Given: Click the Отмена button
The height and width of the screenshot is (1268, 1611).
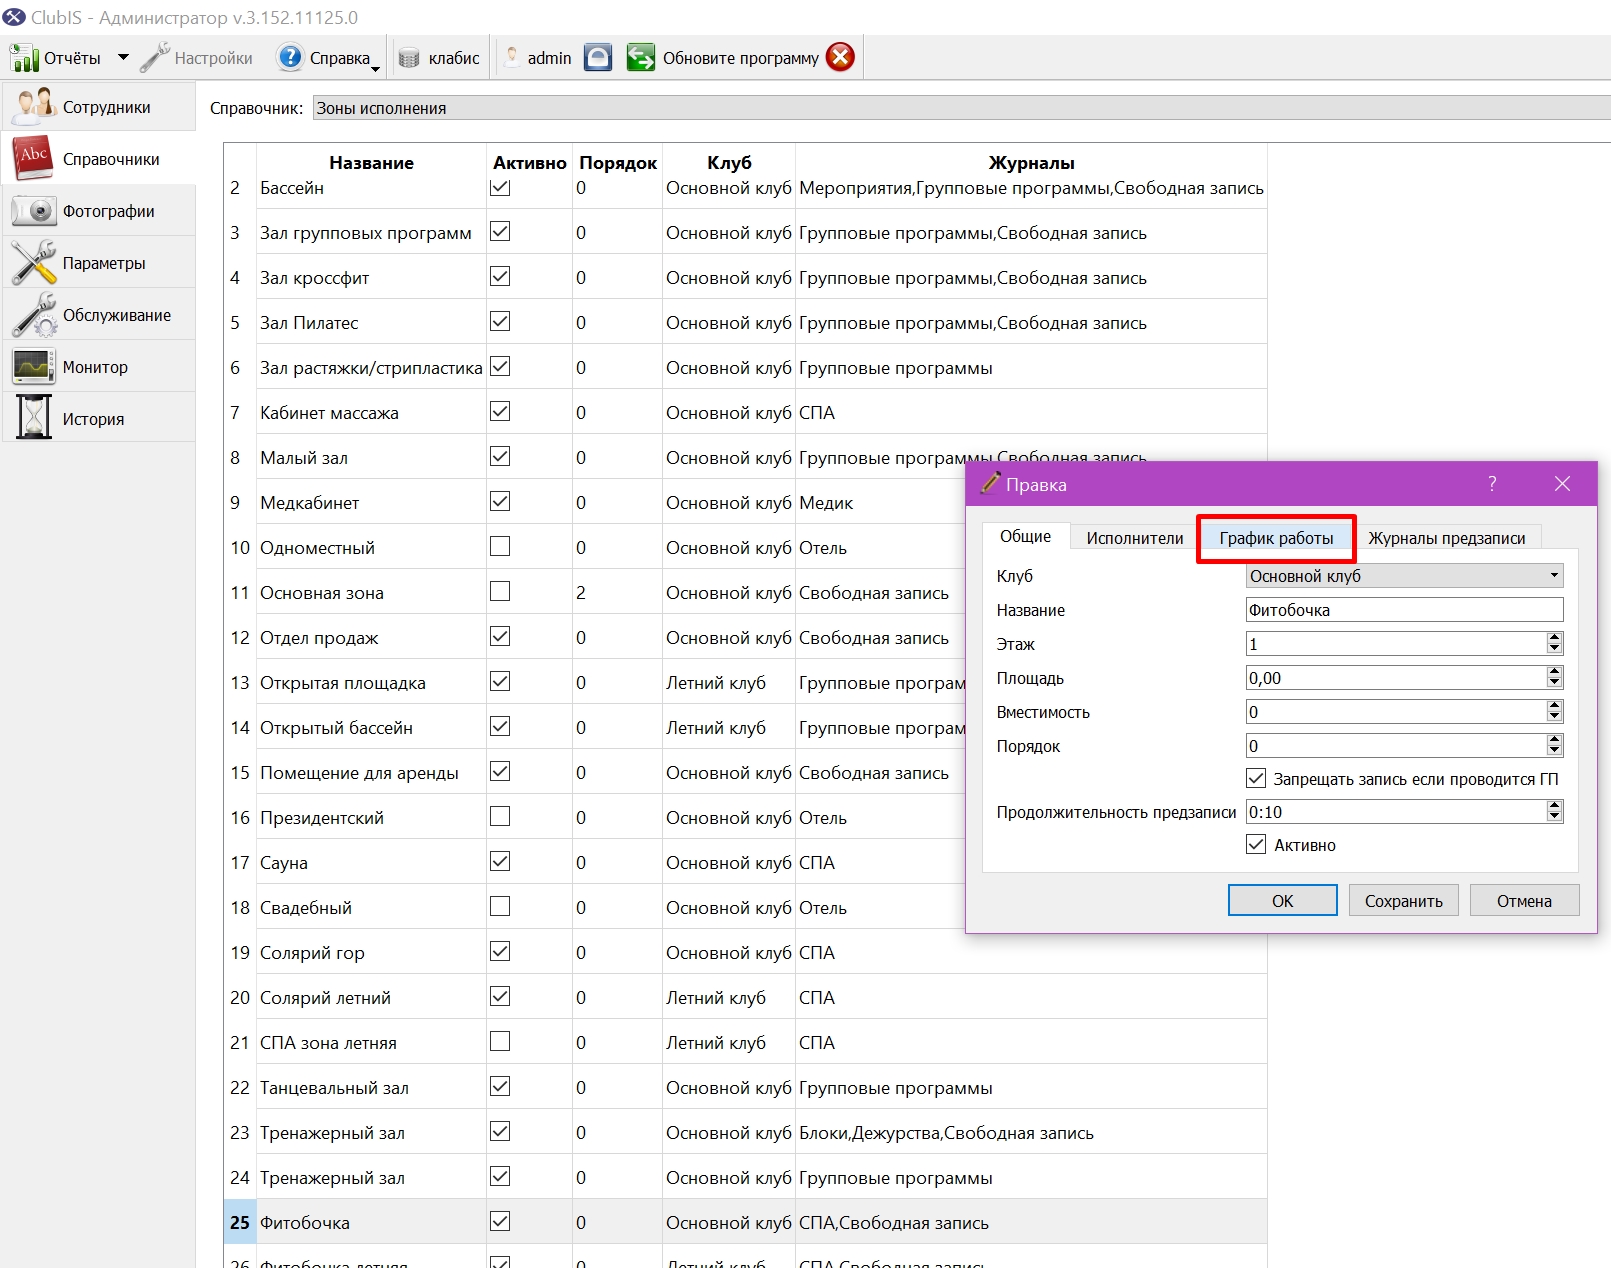Looking at the screenshot, I should click(1524, 900).
